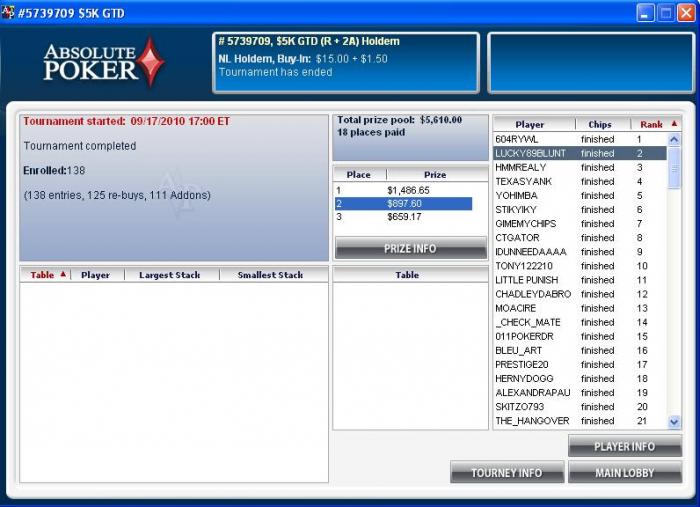Select 1st place prize $1,486.65 row

[403, 191]
